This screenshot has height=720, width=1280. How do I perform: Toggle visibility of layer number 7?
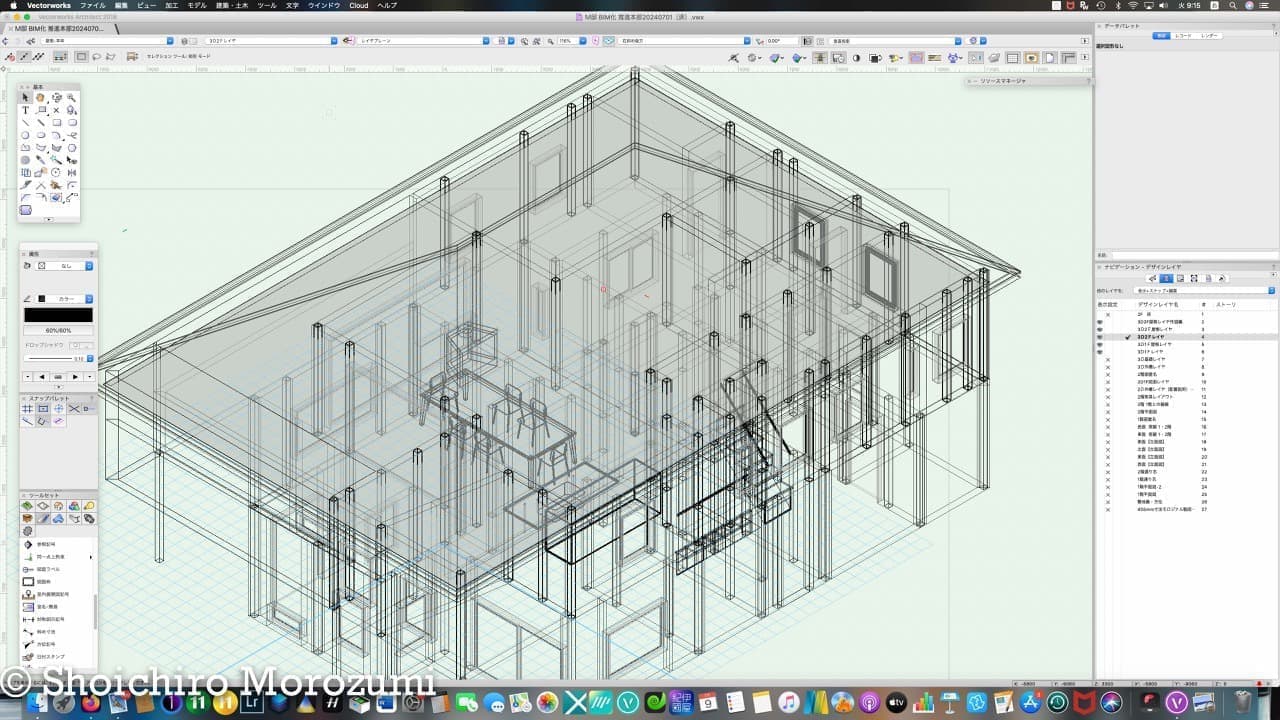point(1107,360)
